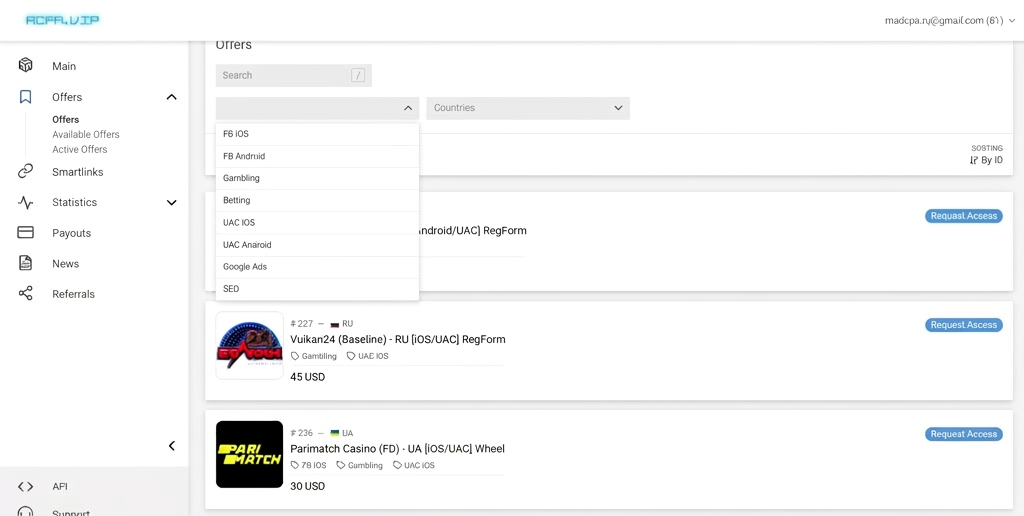
Task: Click the By ID sorting icon
Action: [974, 160]
